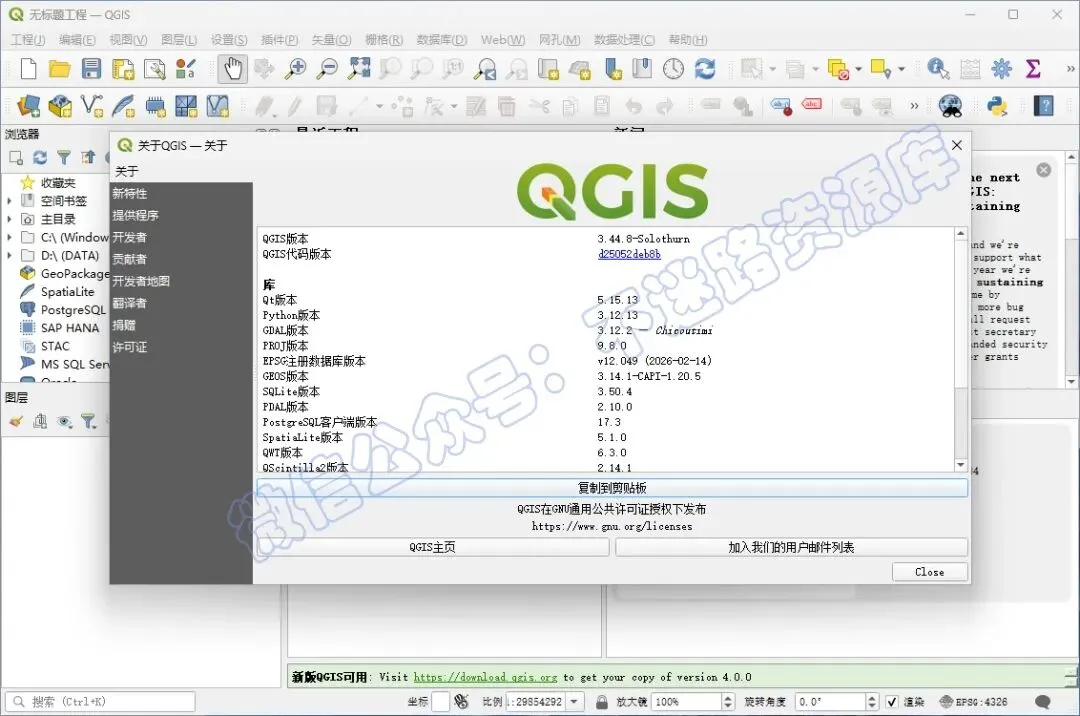Click the Copy to Clipboard button
Screen dimensions: 1080x716
(x=612, y=487)
